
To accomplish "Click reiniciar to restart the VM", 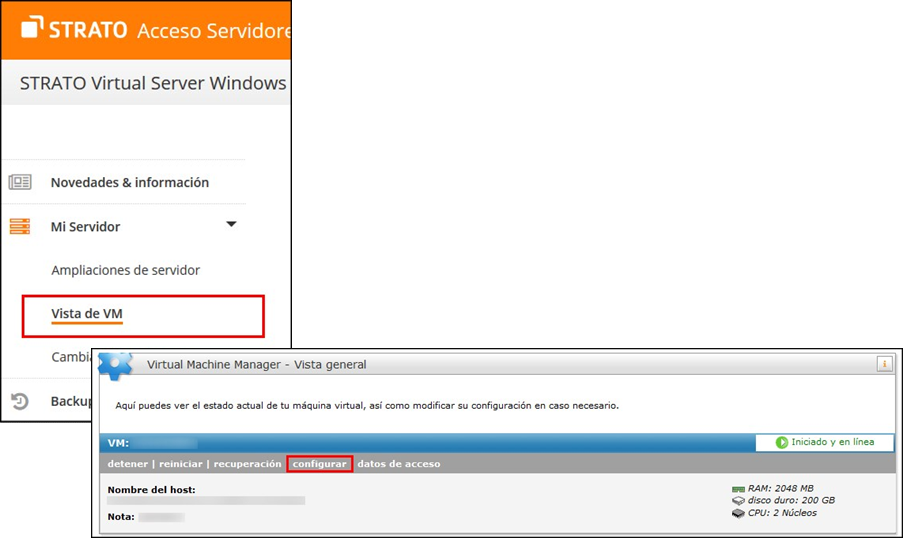I will [x=181, y=464].
